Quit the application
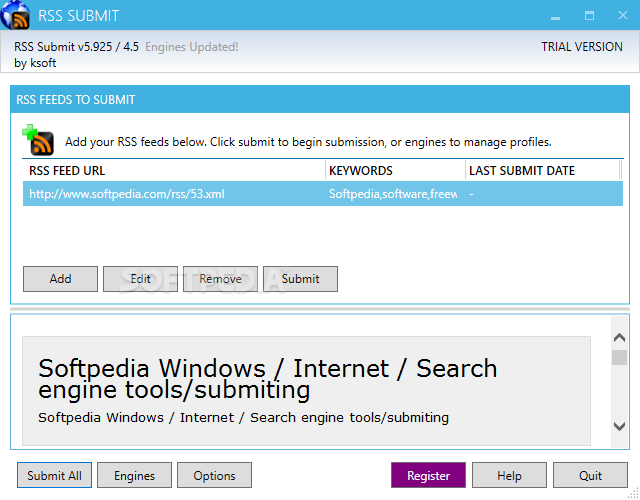This screenshot has height=500, width=640. point(590,475)
